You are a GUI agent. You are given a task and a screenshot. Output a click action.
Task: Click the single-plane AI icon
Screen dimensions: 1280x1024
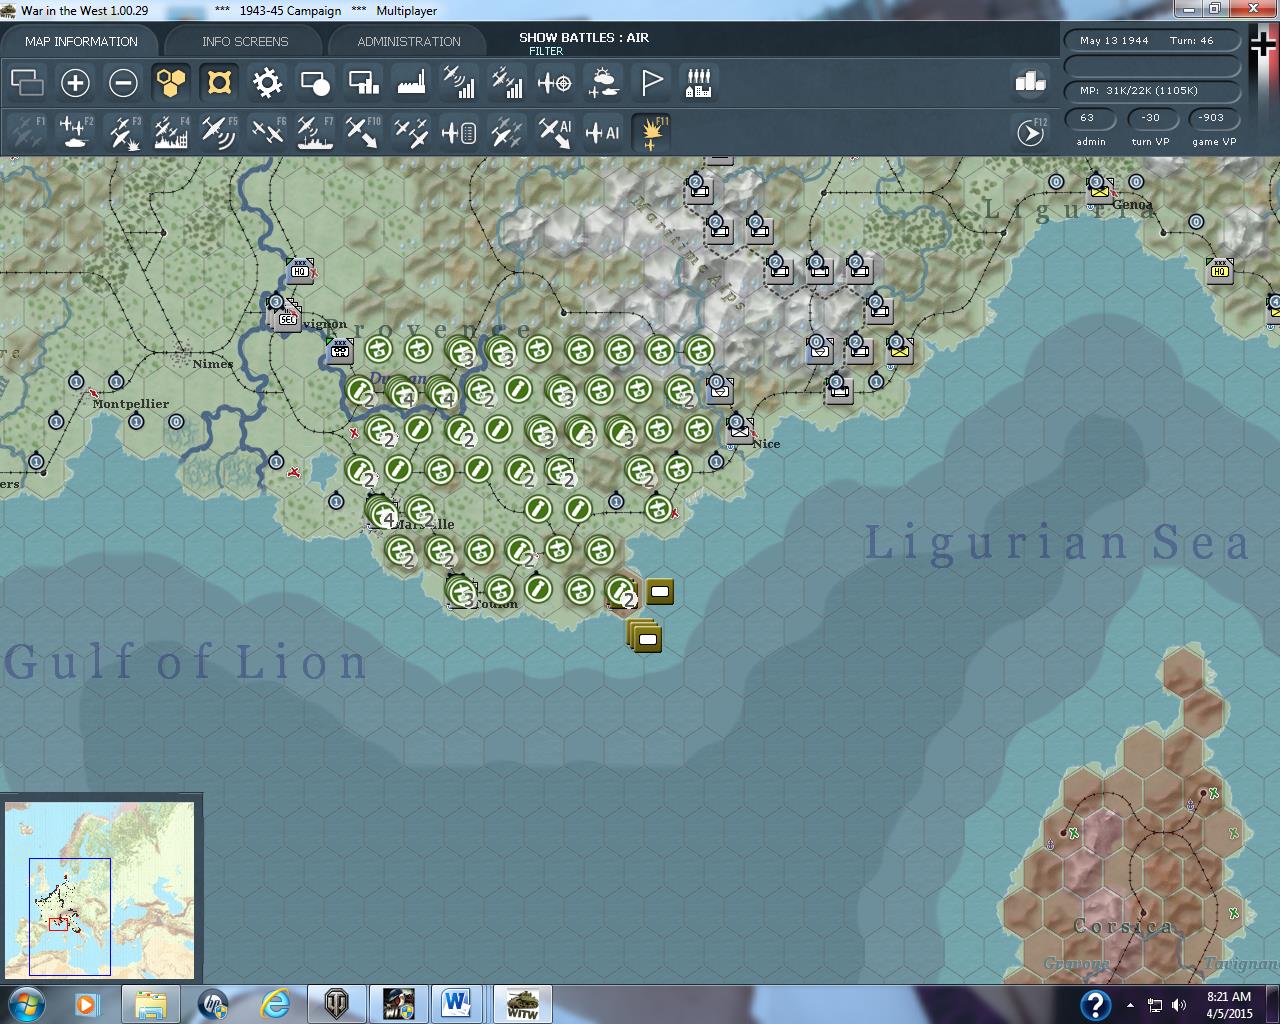[603, 132]
